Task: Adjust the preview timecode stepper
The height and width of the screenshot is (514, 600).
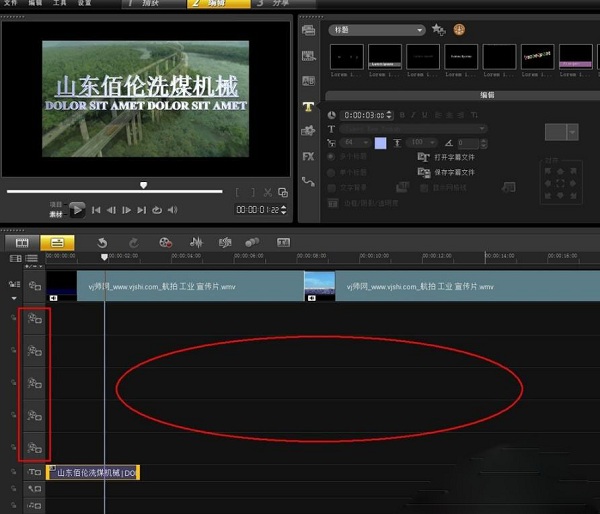Action: pos(284,210)
